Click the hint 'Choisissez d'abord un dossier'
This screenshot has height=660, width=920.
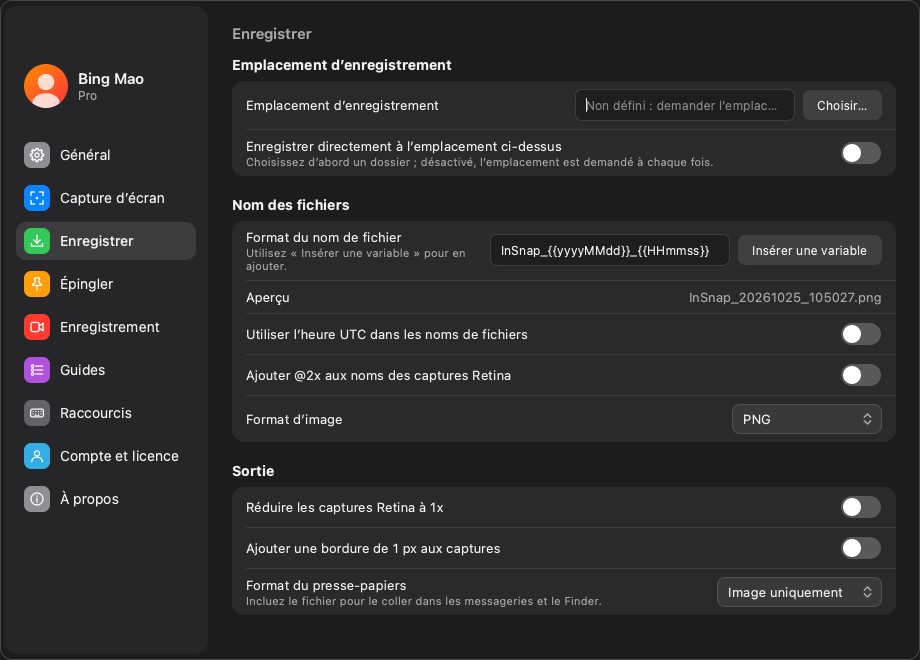point(479,163)
